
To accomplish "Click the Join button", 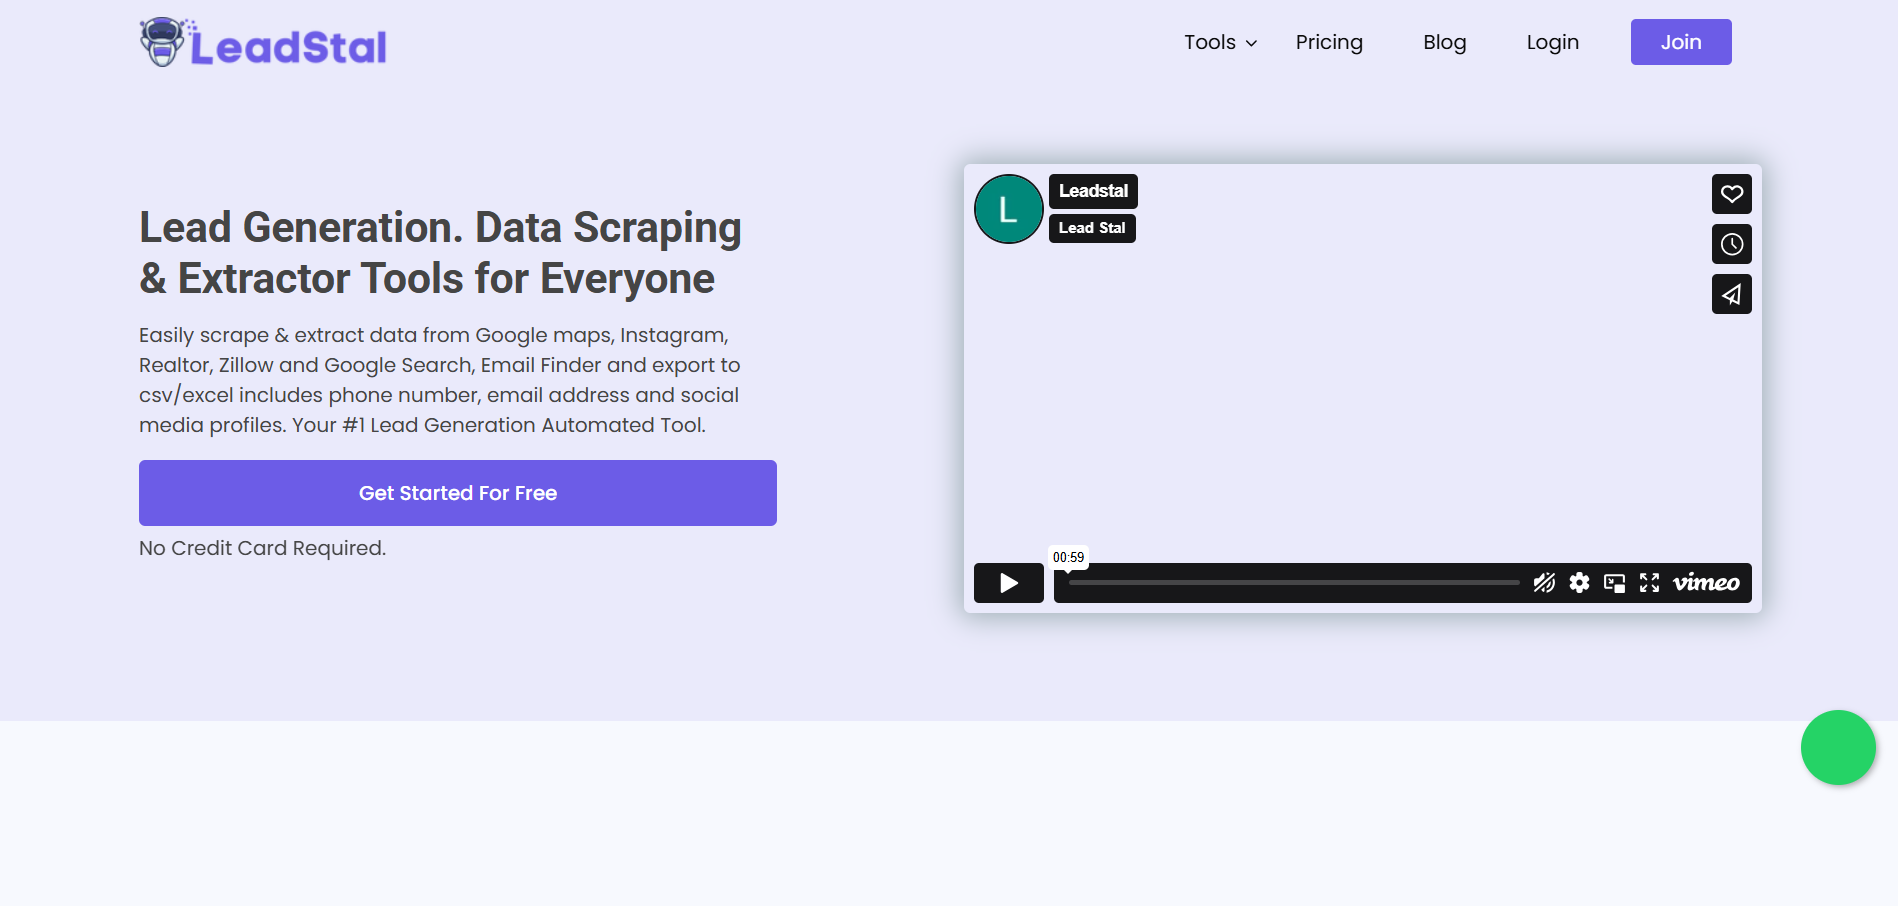I will click(x=1681, y=42).
